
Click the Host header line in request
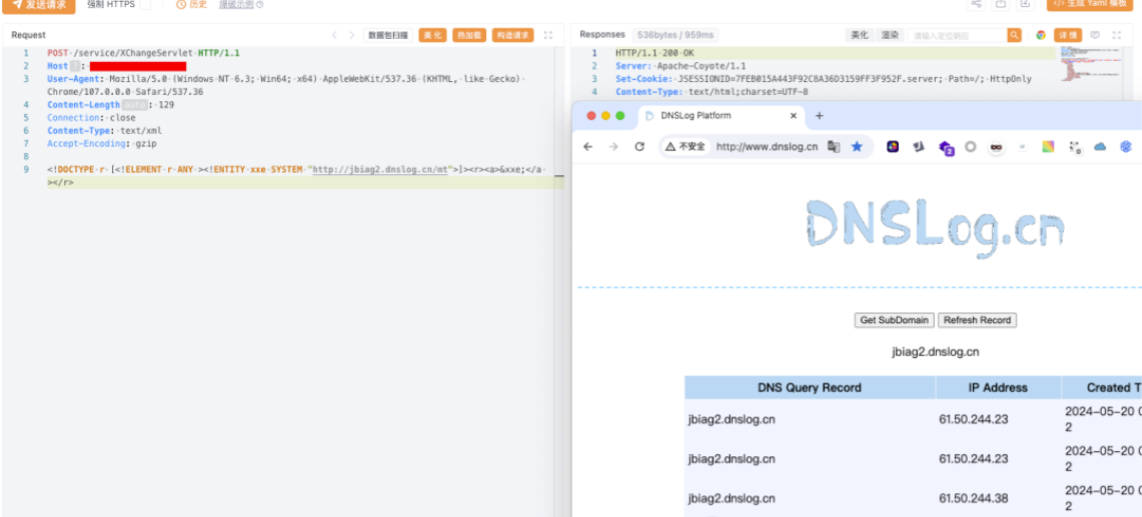(x=117, y=66)
